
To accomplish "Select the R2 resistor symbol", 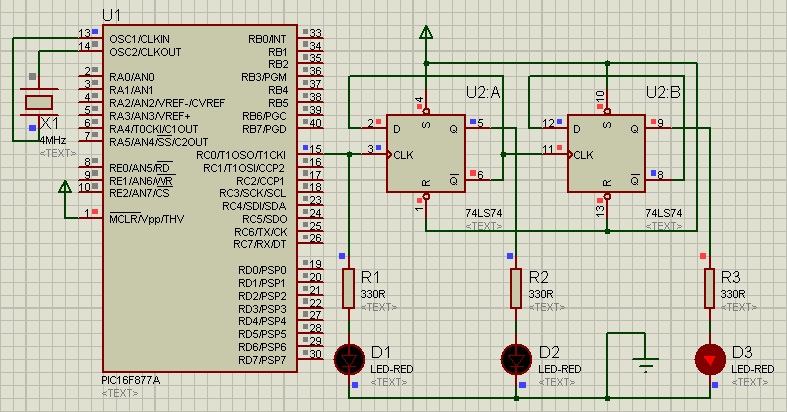I will [516, 288].
